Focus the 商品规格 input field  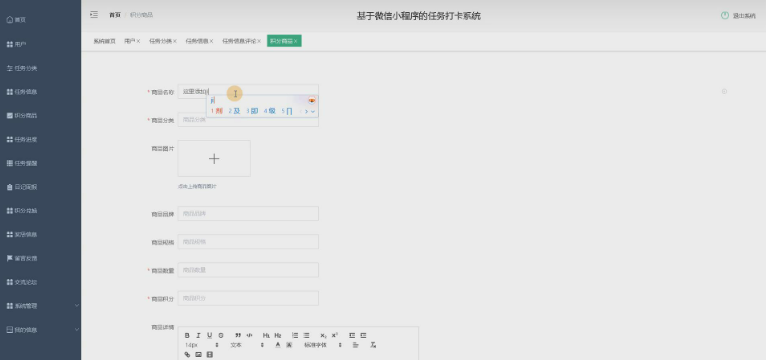pyautogui.click(x=248, y=242)
